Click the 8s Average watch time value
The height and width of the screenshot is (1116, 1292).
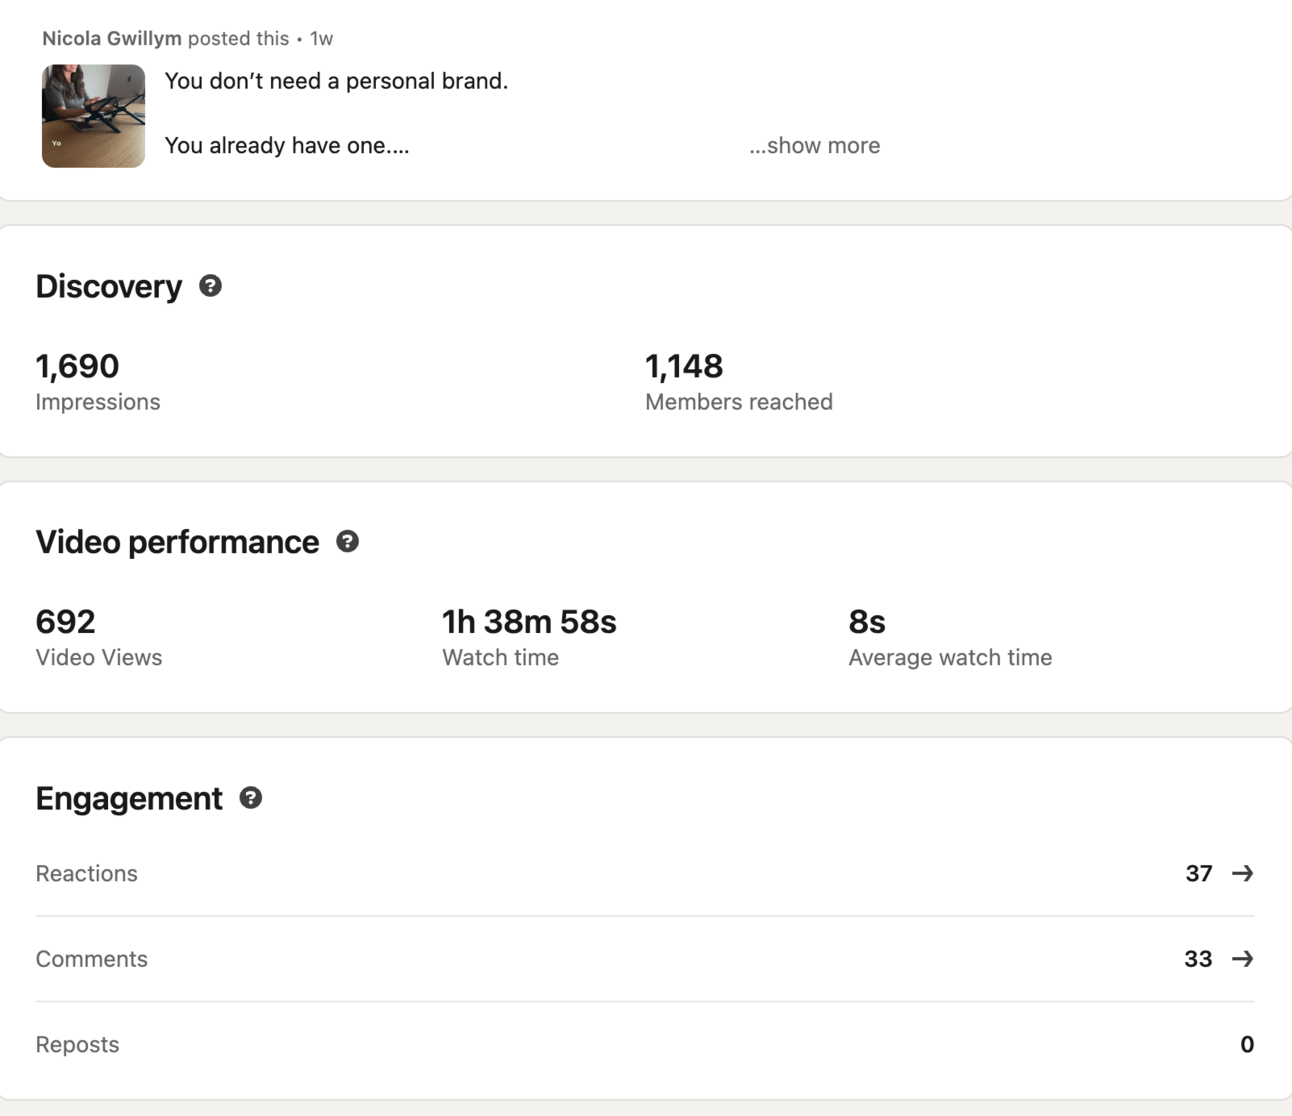click(x=867, y=622)
